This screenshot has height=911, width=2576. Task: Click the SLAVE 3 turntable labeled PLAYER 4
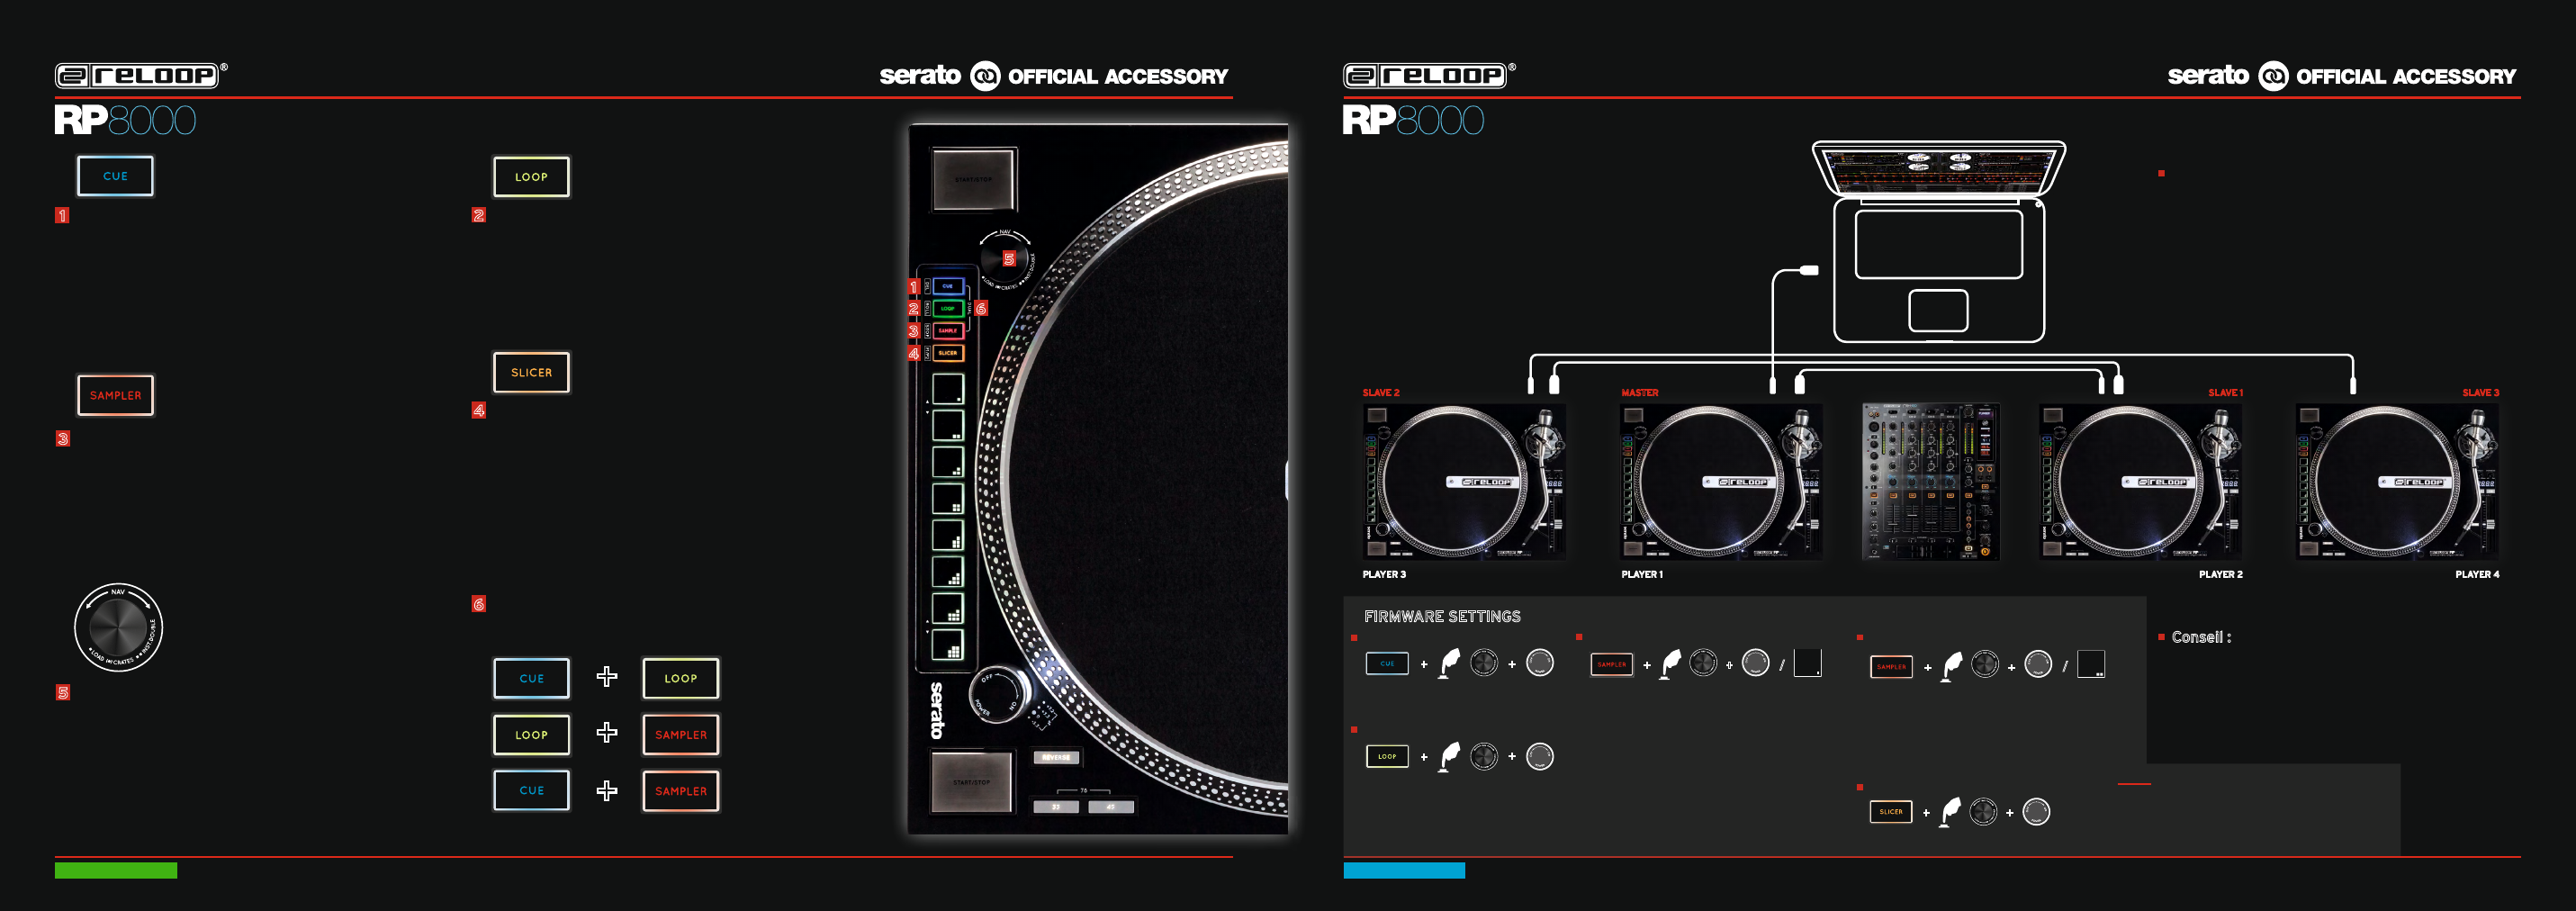(x=2397, y=482)
